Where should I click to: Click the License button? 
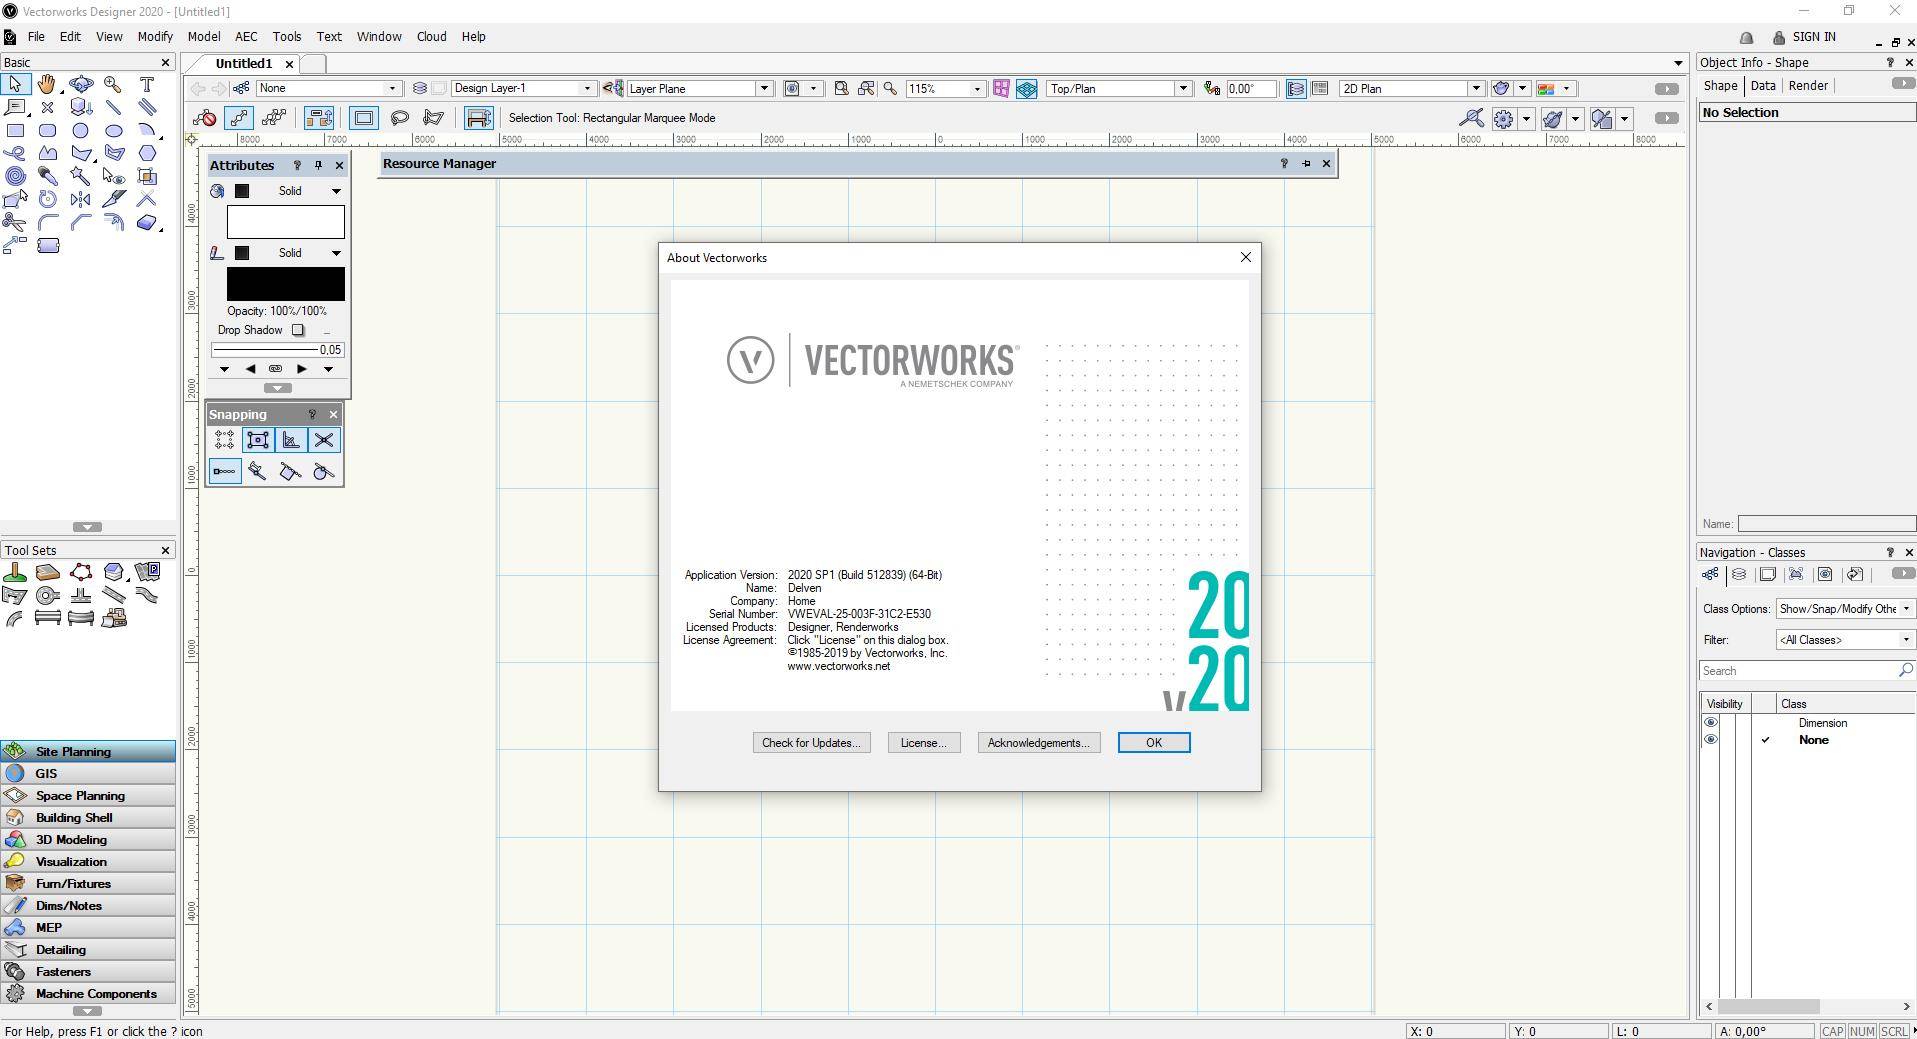click(x=923, y=743)
